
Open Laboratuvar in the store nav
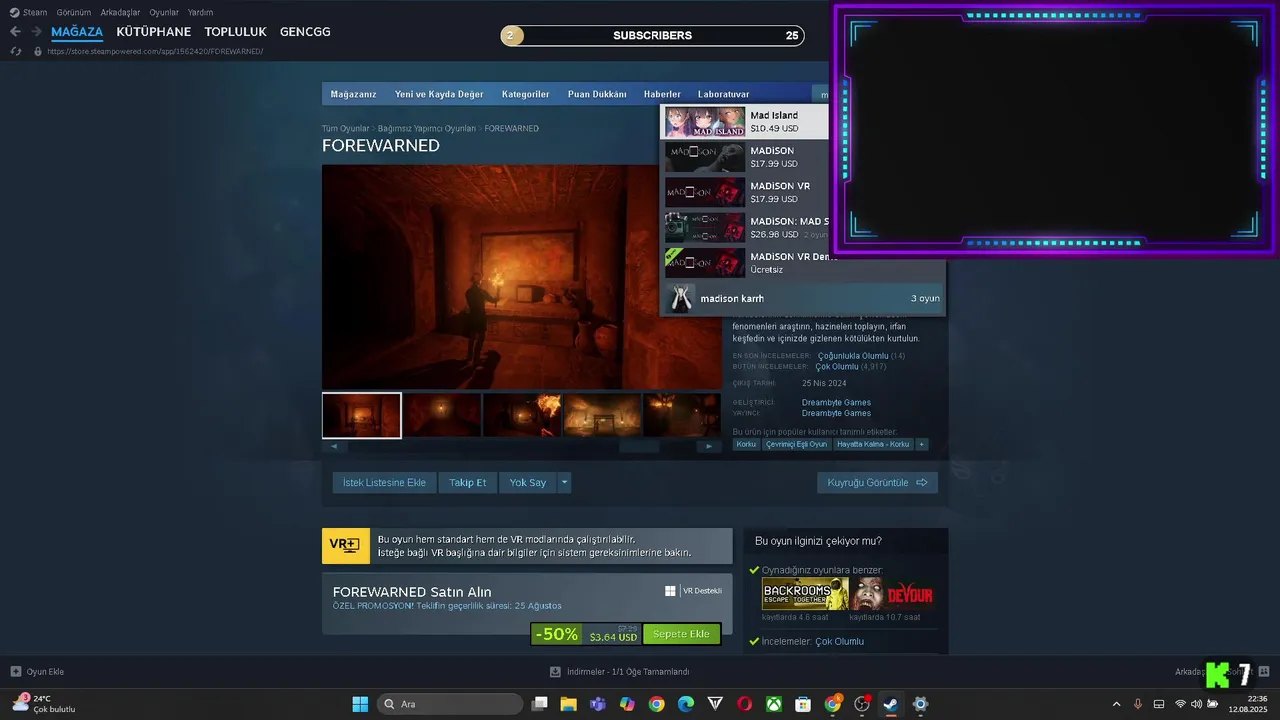click(x=724, y=94)
